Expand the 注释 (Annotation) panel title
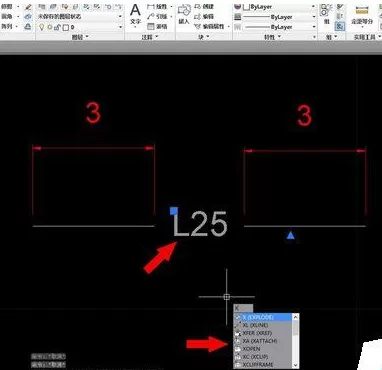This screenshot has width=382, height=370. pyautogui.click(x=150, y=37)
